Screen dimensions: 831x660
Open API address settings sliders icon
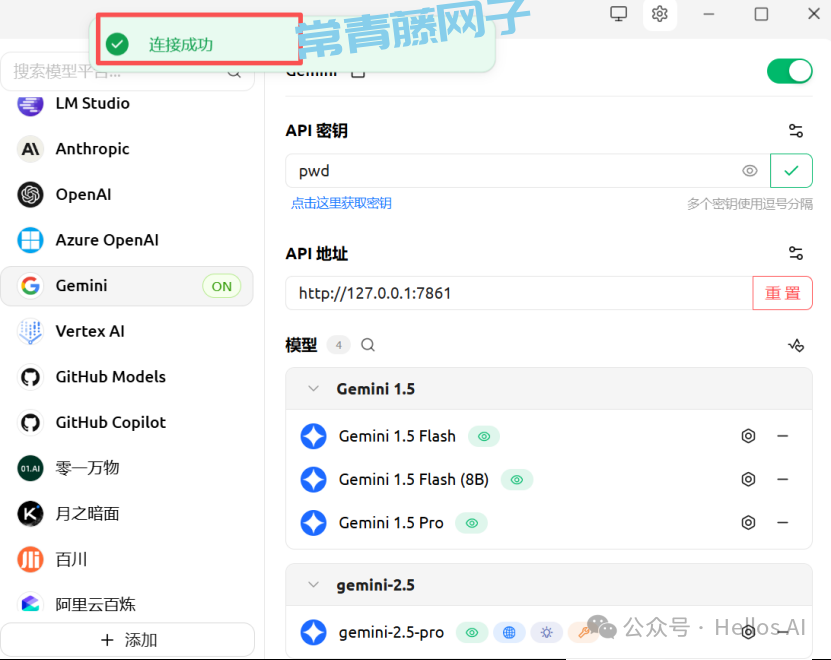pyautogui.click(x=795, y=253)
